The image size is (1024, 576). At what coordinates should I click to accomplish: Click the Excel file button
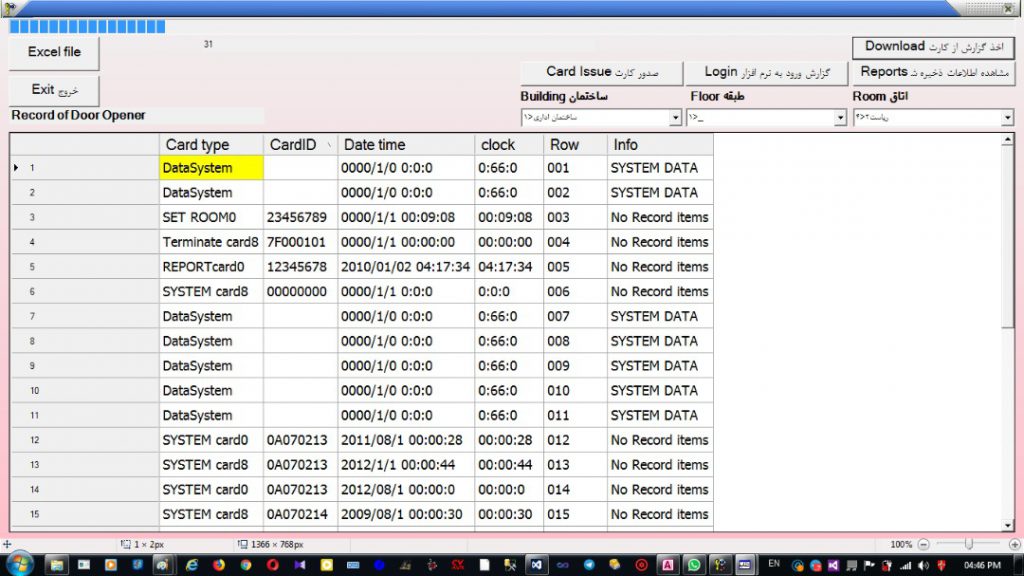[x=54, y=52]
